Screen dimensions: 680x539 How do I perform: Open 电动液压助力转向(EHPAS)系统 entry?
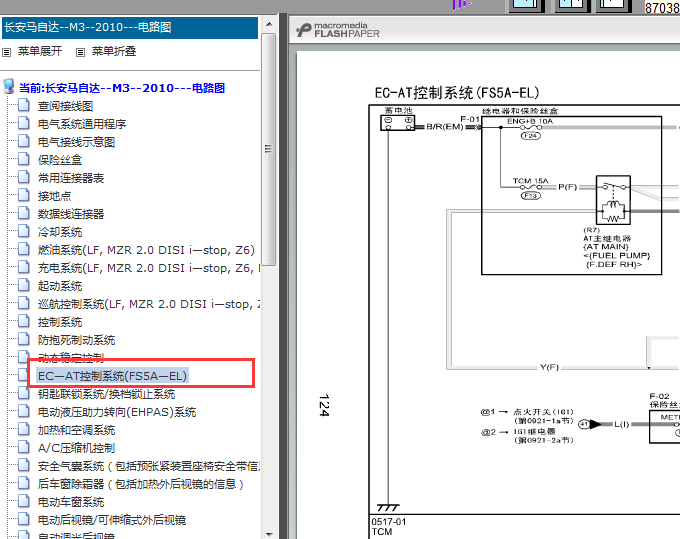tap(117, 412)
